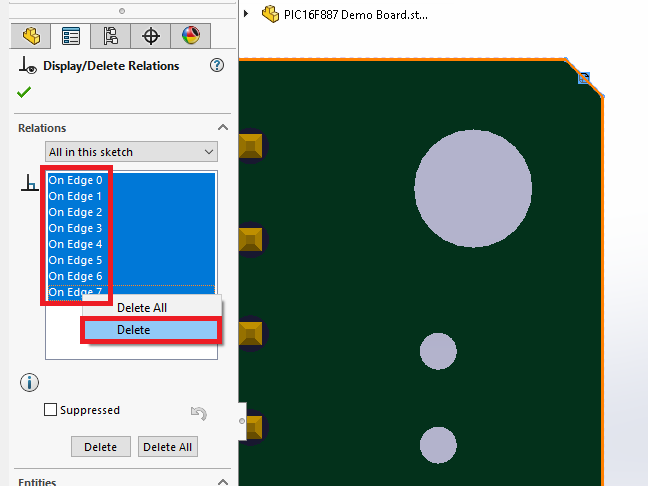
Task: Click the information status icon
Action: [29, 382]
